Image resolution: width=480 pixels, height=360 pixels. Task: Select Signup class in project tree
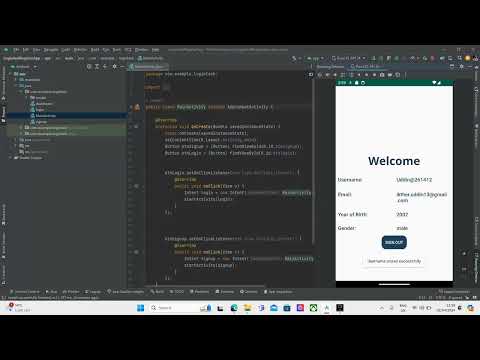point(41,122)
